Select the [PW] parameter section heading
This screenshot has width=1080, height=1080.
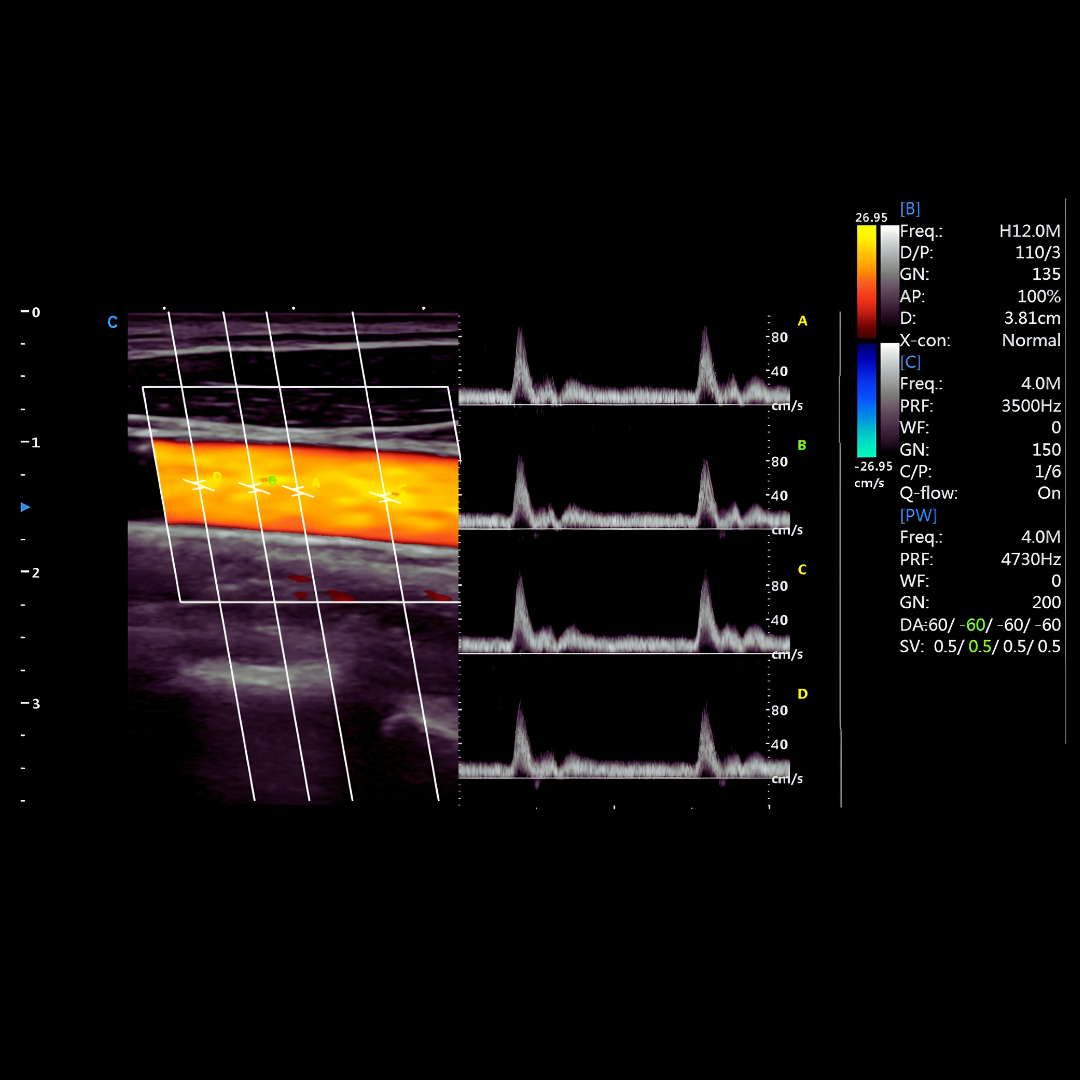pyautogui.click(x=918, y=515)
